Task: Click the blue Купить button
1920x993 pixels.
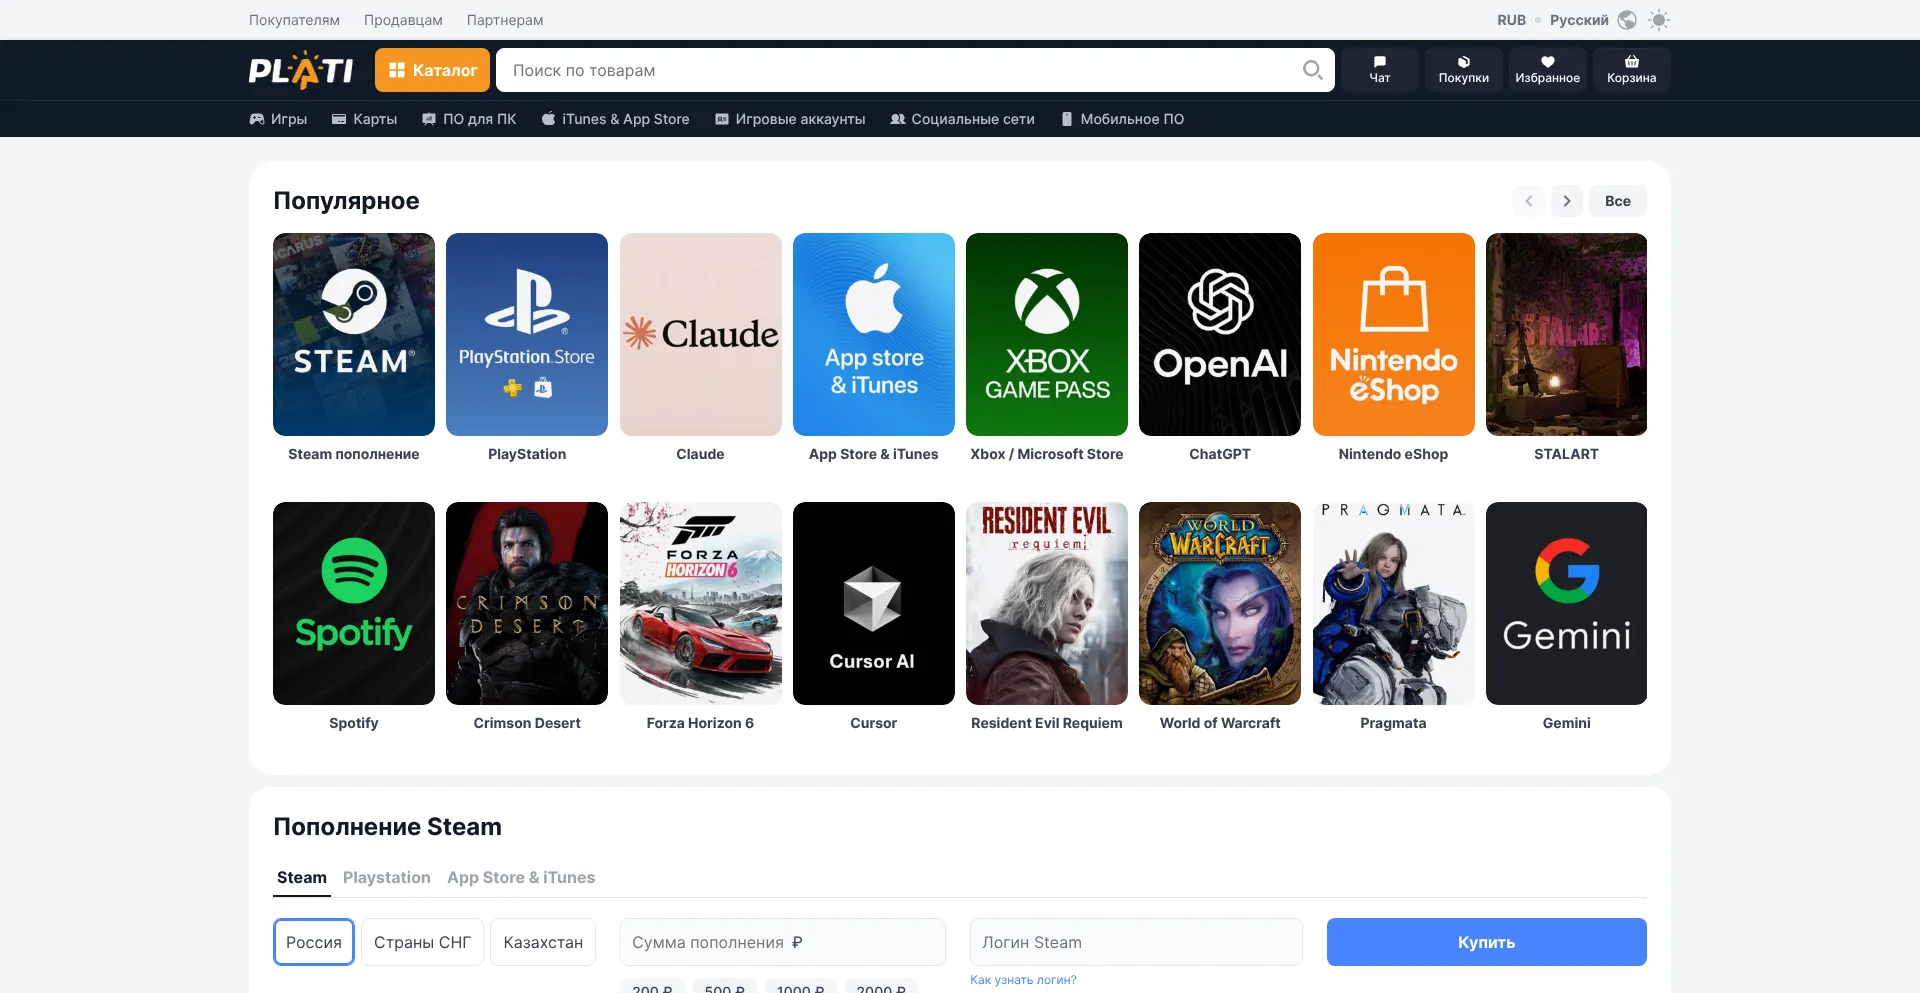Action: [x=1486, y=942]
